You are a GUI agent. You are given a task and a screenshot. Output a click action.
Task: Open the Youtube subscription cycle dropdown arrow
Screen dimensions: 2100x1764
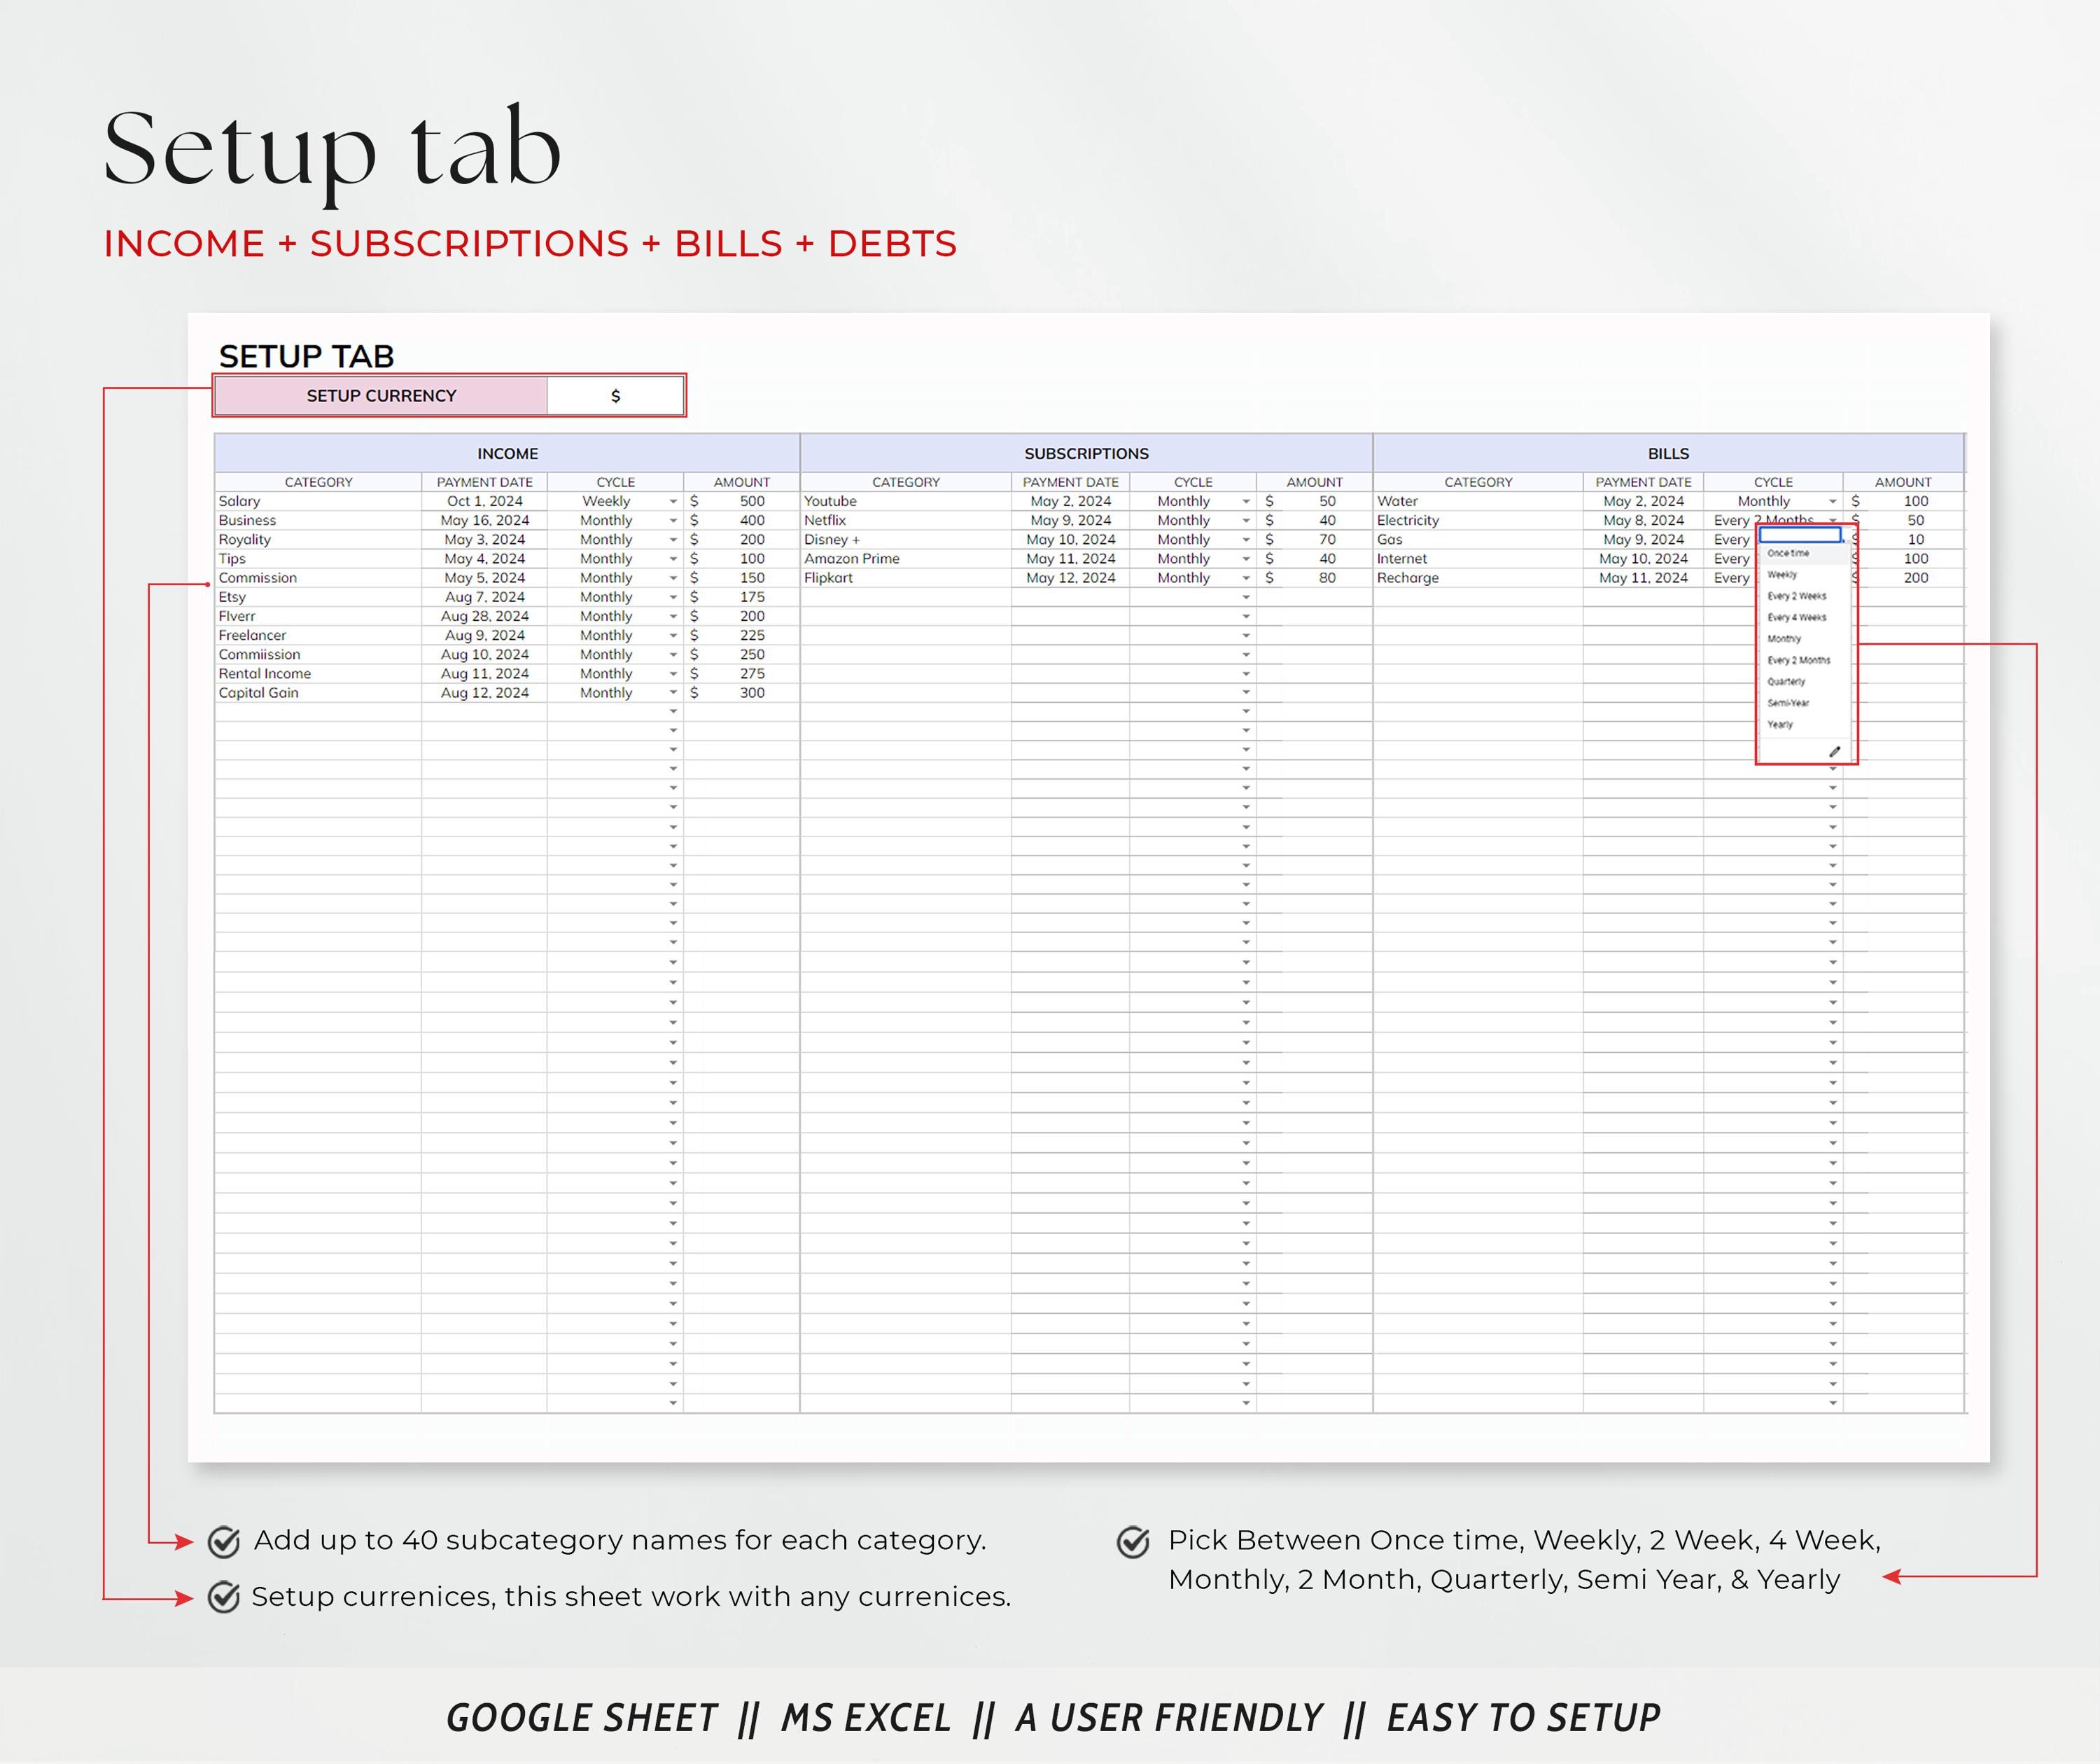(1246, 502)
